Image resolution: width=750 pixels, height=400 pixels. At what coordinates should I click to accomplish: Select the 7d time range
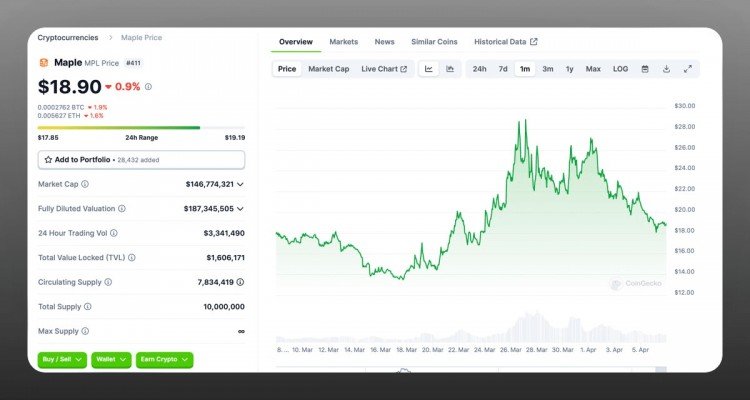click(503, 69)
